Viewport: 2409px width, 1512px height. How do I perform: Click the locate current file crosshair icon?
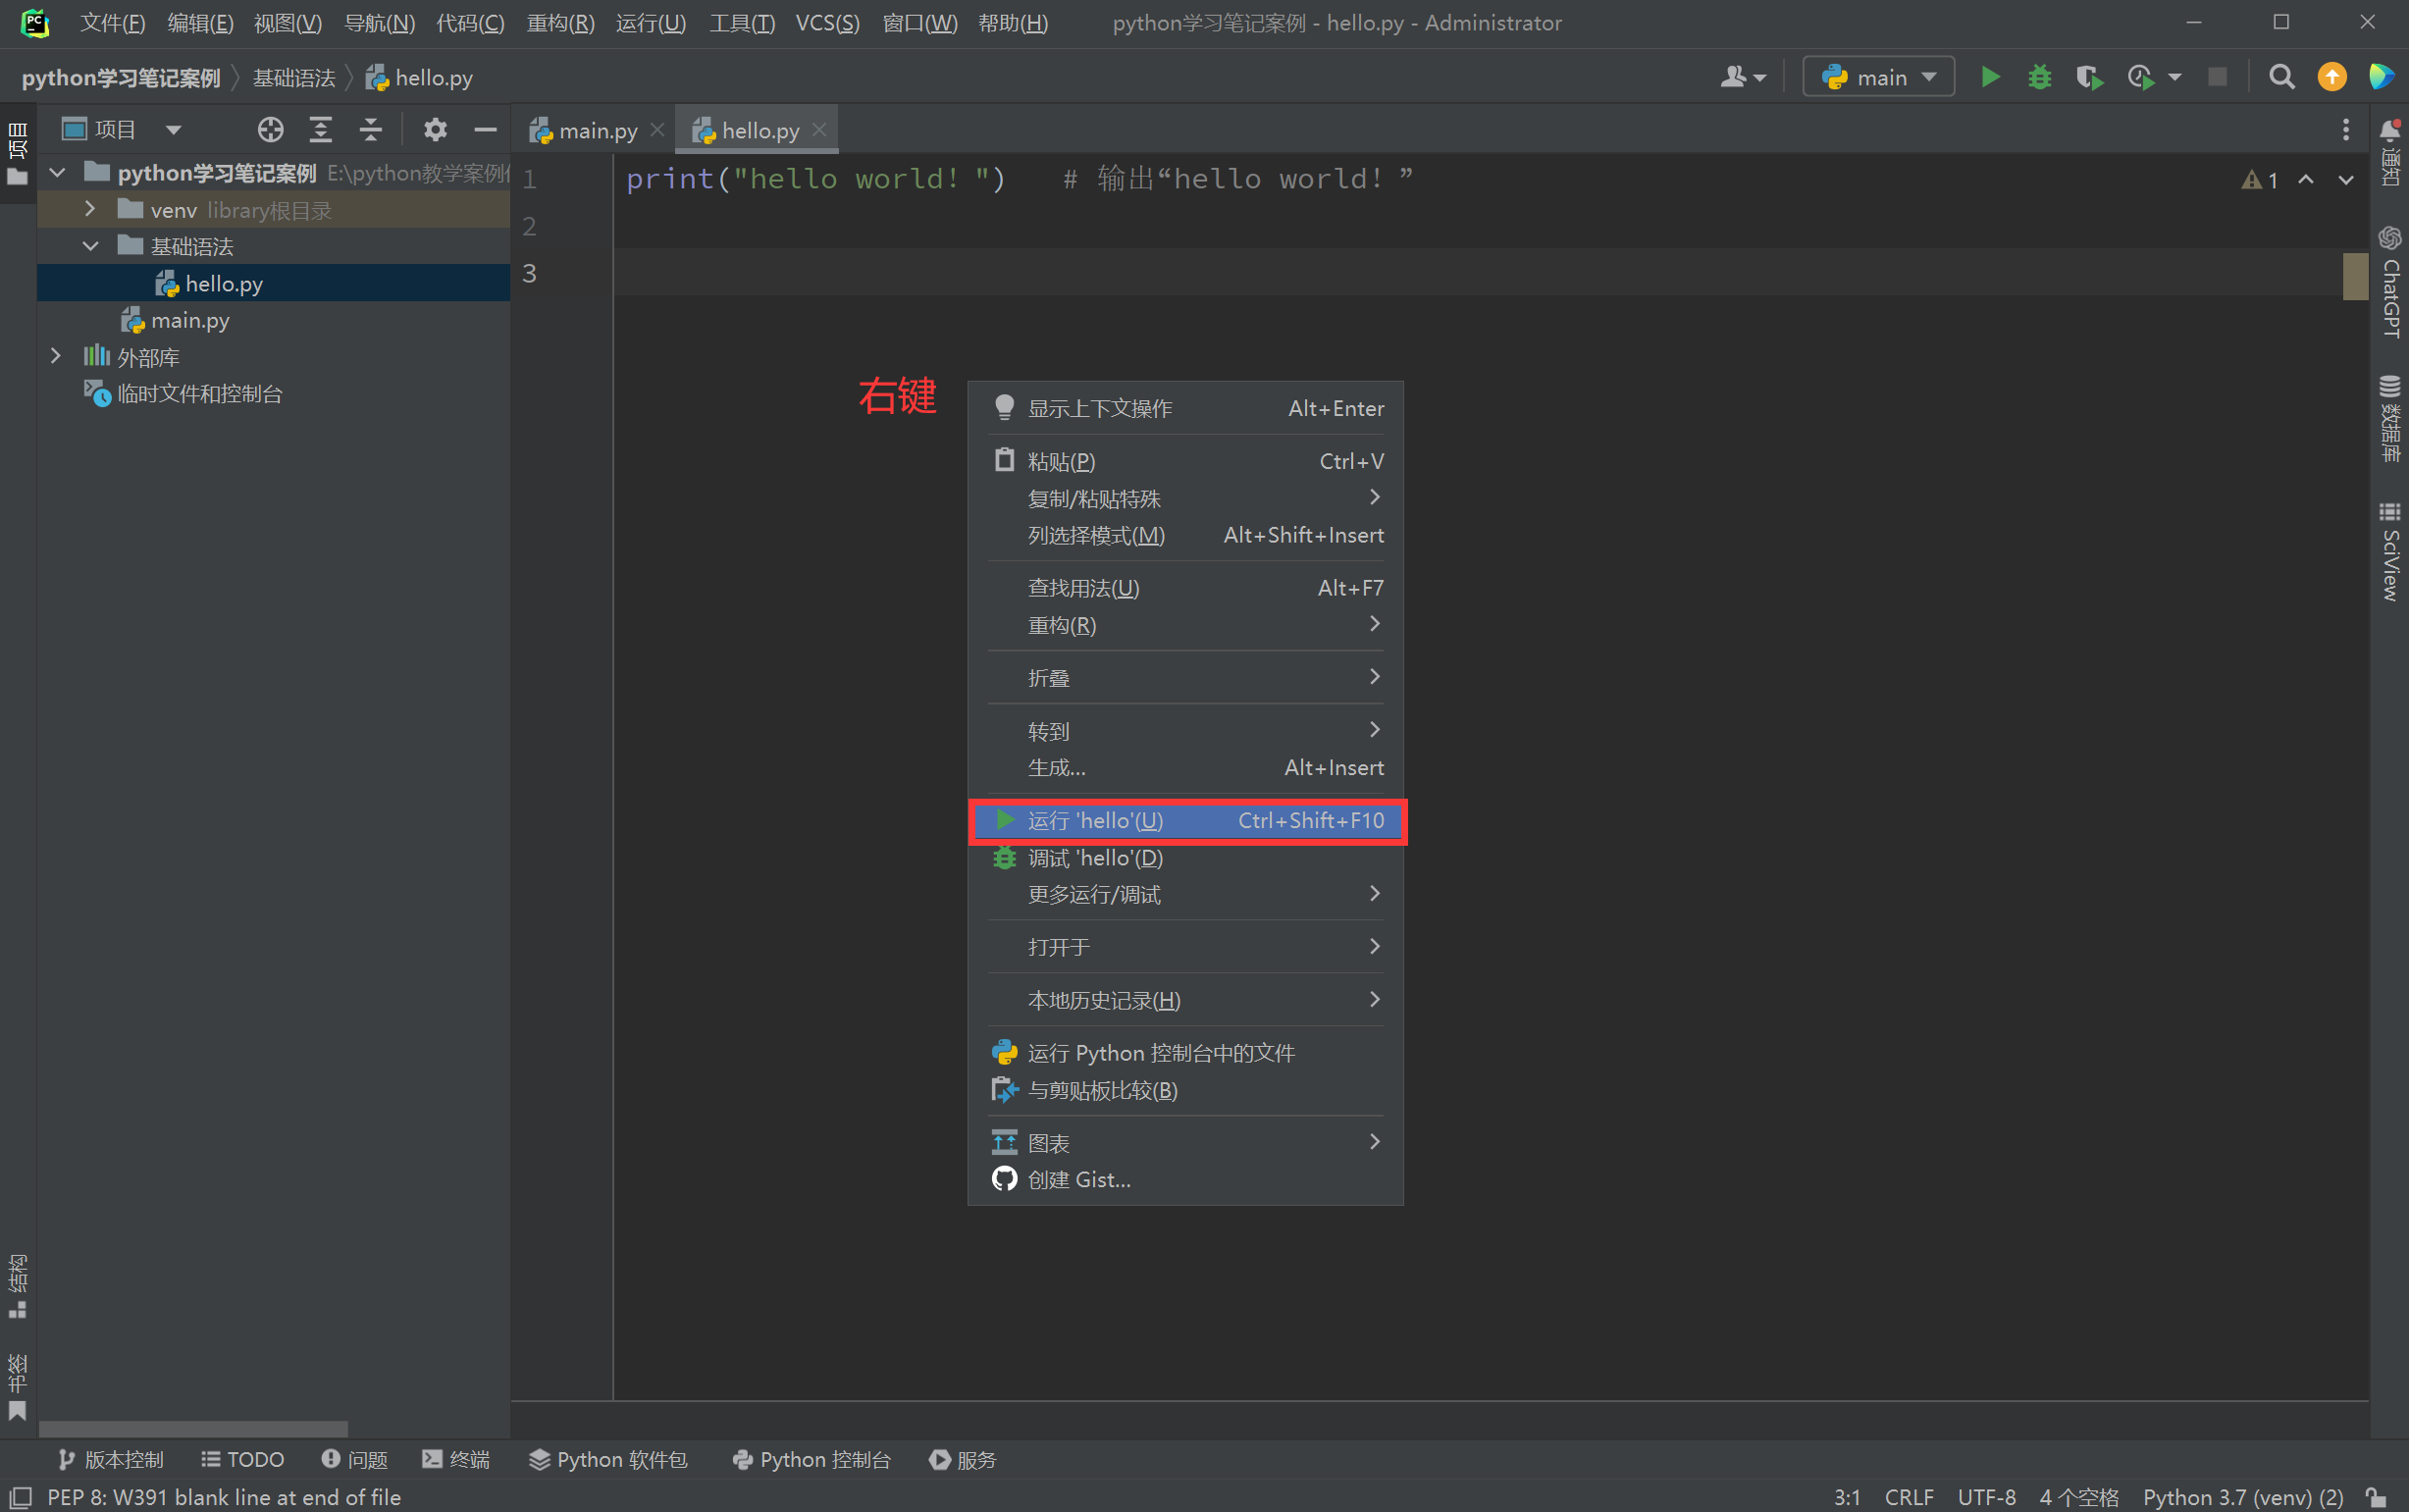click(x=270, y=130)
